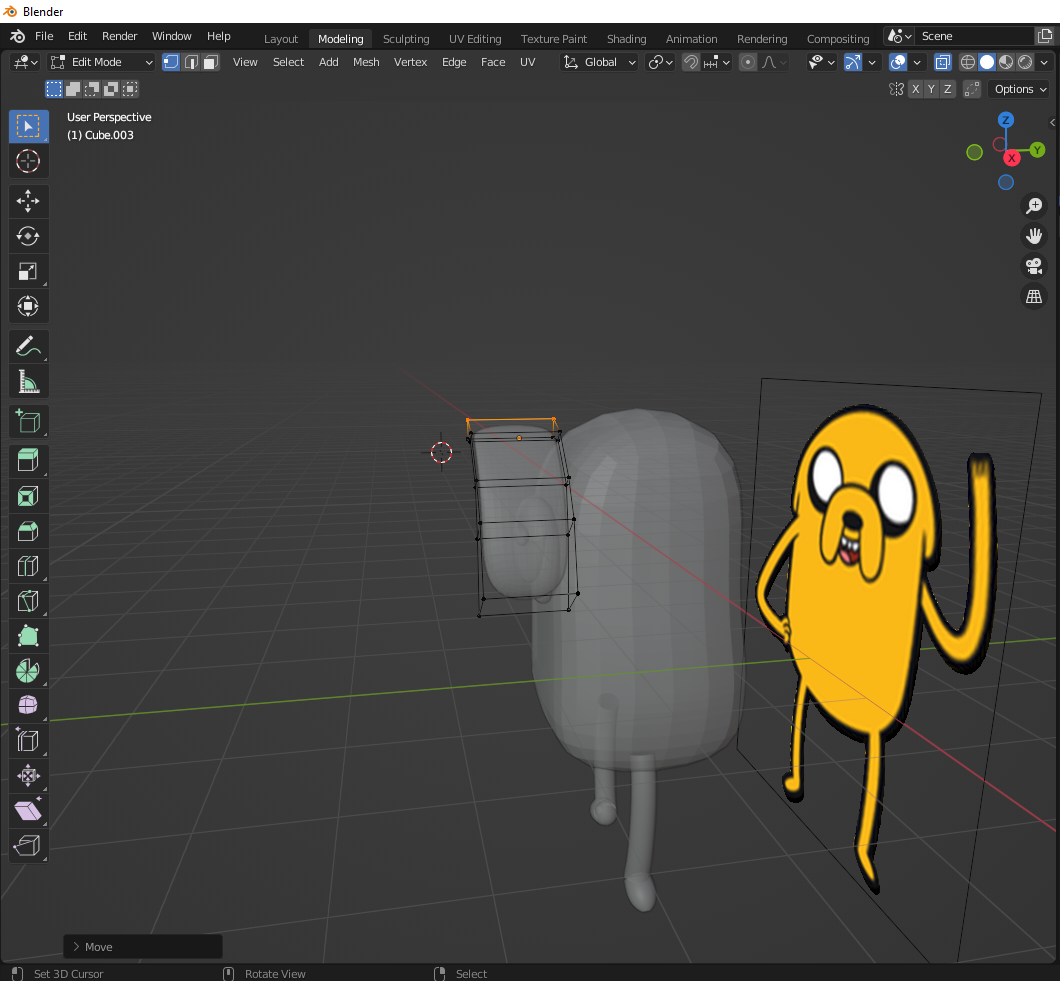Toggle Y axis mirror
The image size is (1060, 981).
[932, 89]
